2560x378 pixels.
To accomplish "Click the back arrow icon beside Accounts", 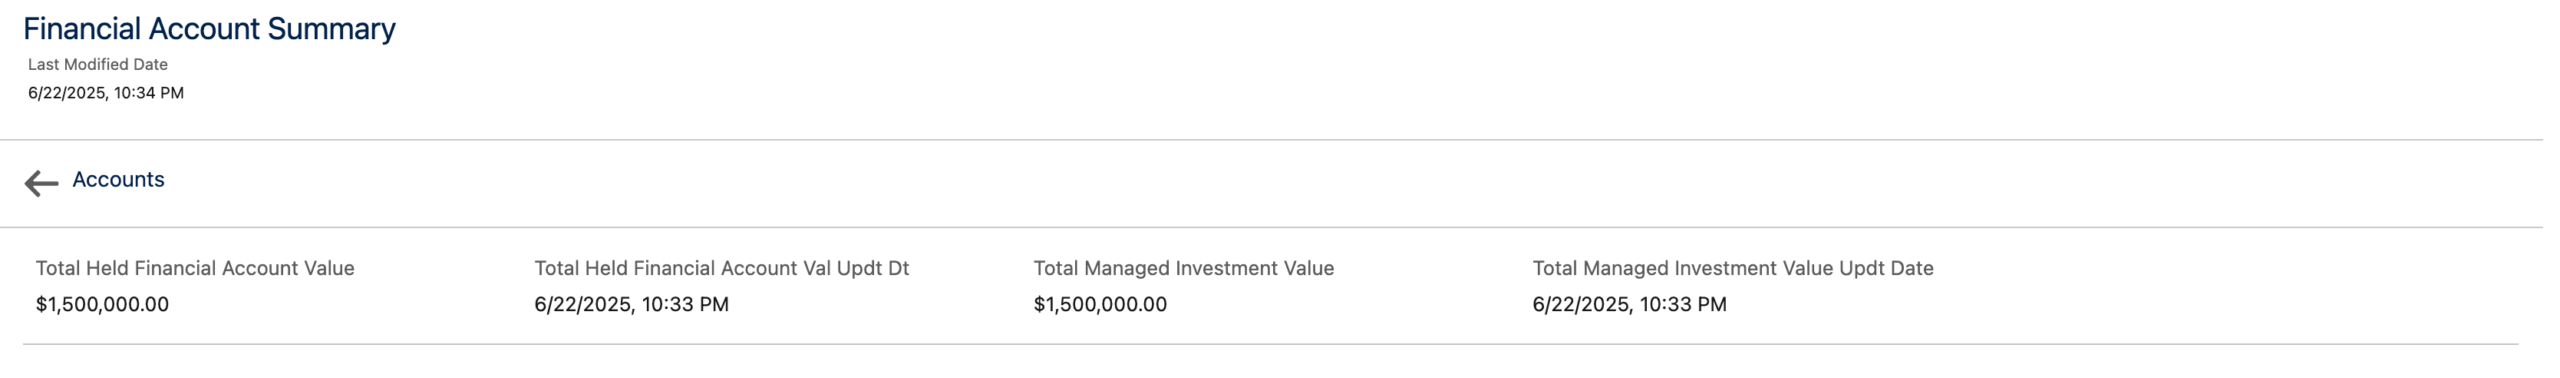I will (41, 183).
